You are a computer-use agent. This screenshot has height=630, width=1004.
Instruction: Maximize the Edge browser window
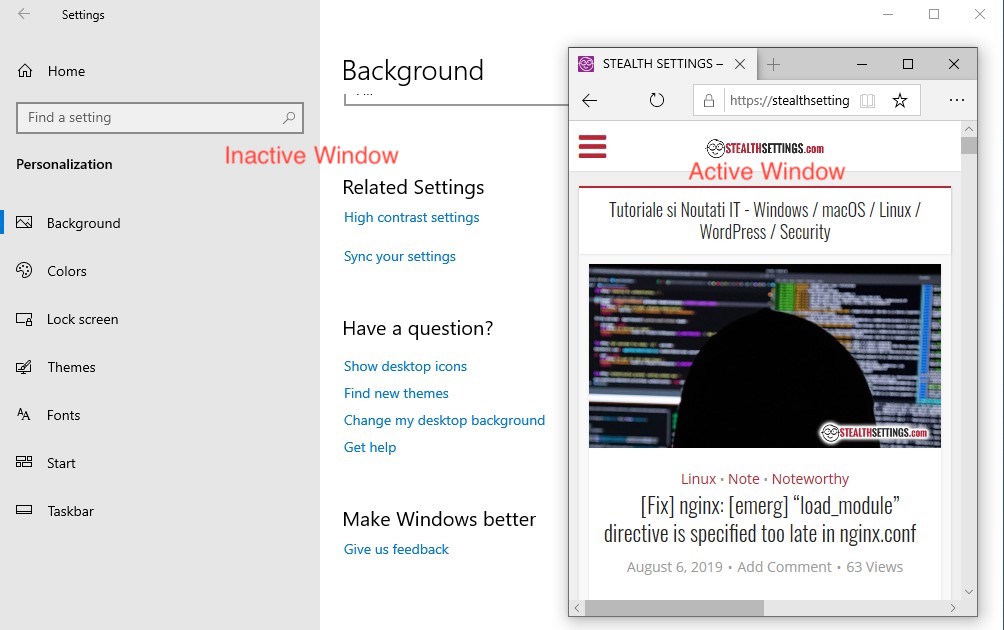tap(907, 64)
